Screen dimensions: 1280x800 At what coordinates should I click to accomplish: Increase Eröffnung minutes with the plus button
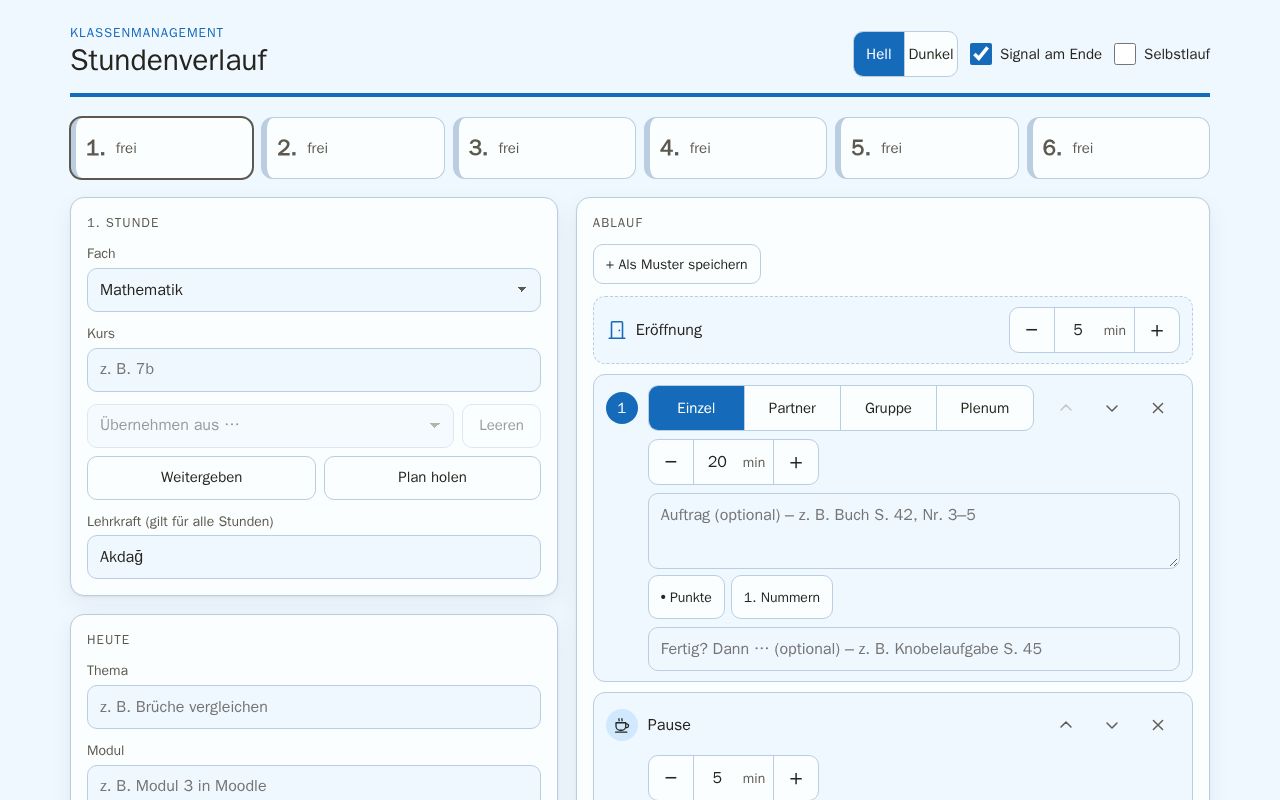click(x=1157, y=330)
